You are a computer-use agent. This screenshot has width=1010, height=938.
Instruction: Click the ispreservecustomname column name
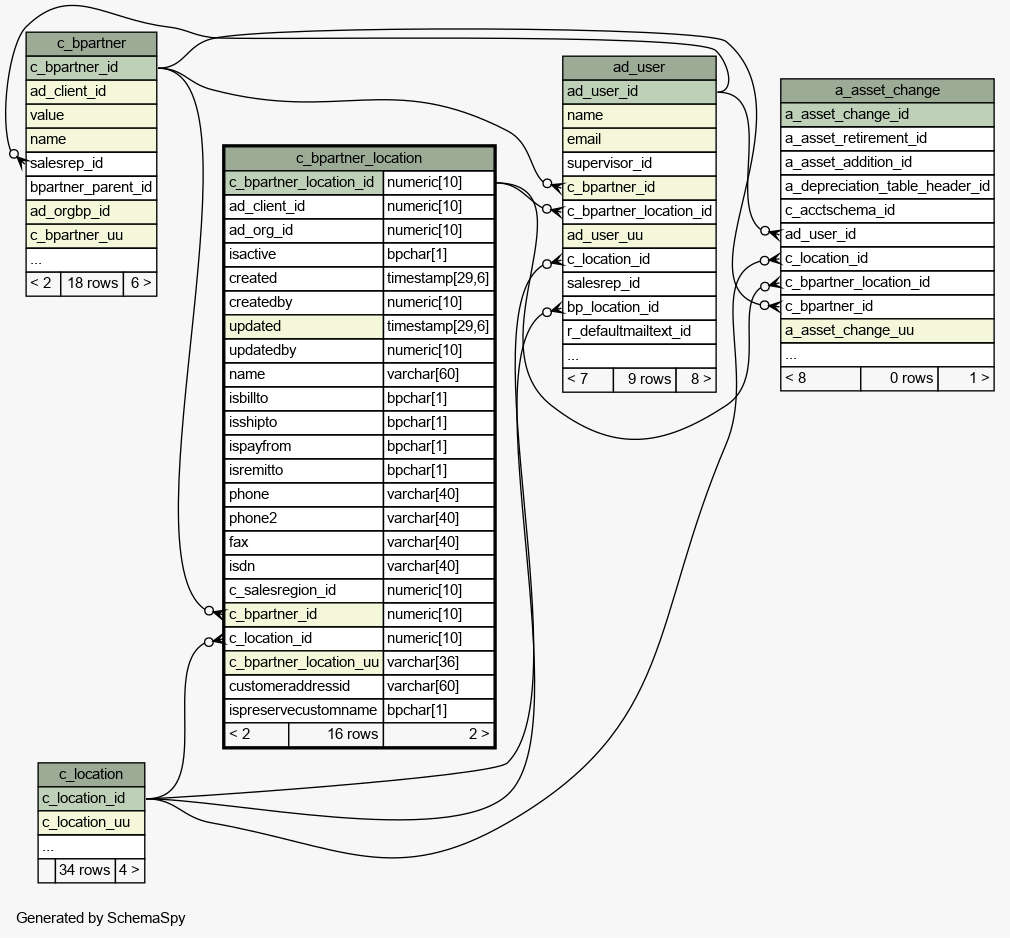[x=304, y=710]
